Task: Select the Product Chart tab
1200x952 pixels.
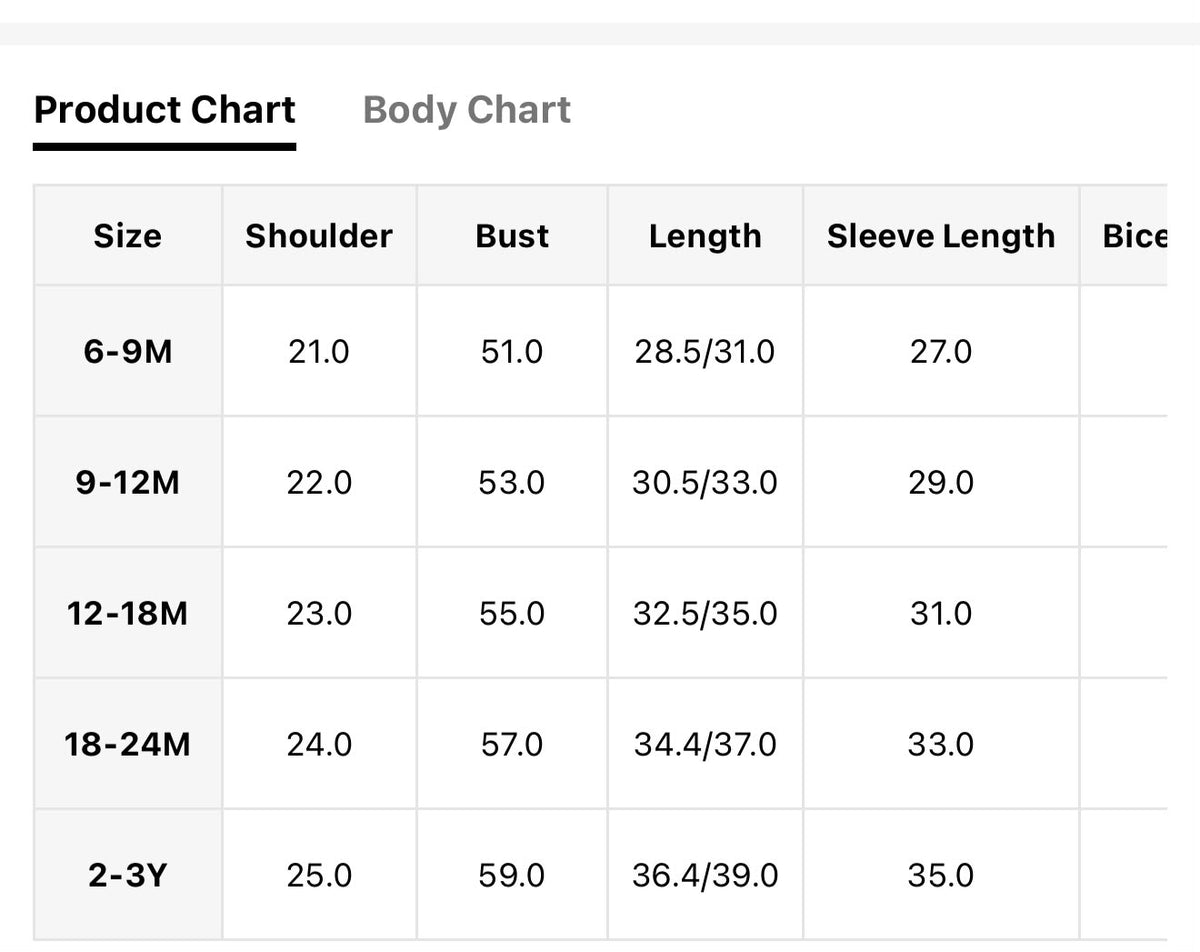Action: coord(164,109)
